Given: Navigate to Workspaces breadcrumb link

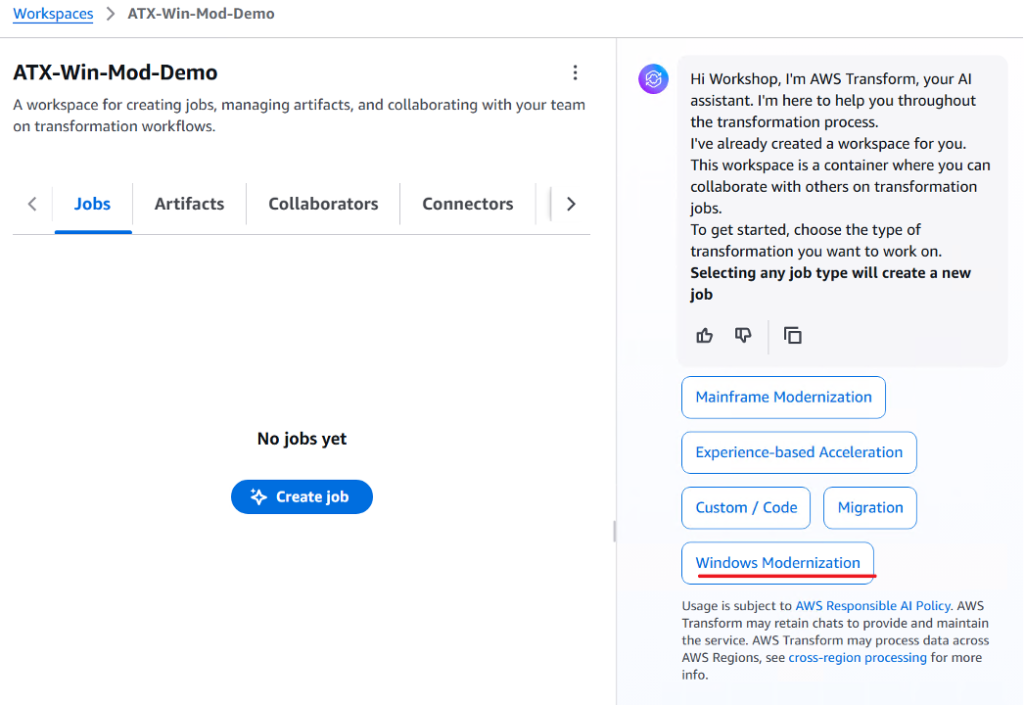Looking at the screenshot, I should point(53,14).
